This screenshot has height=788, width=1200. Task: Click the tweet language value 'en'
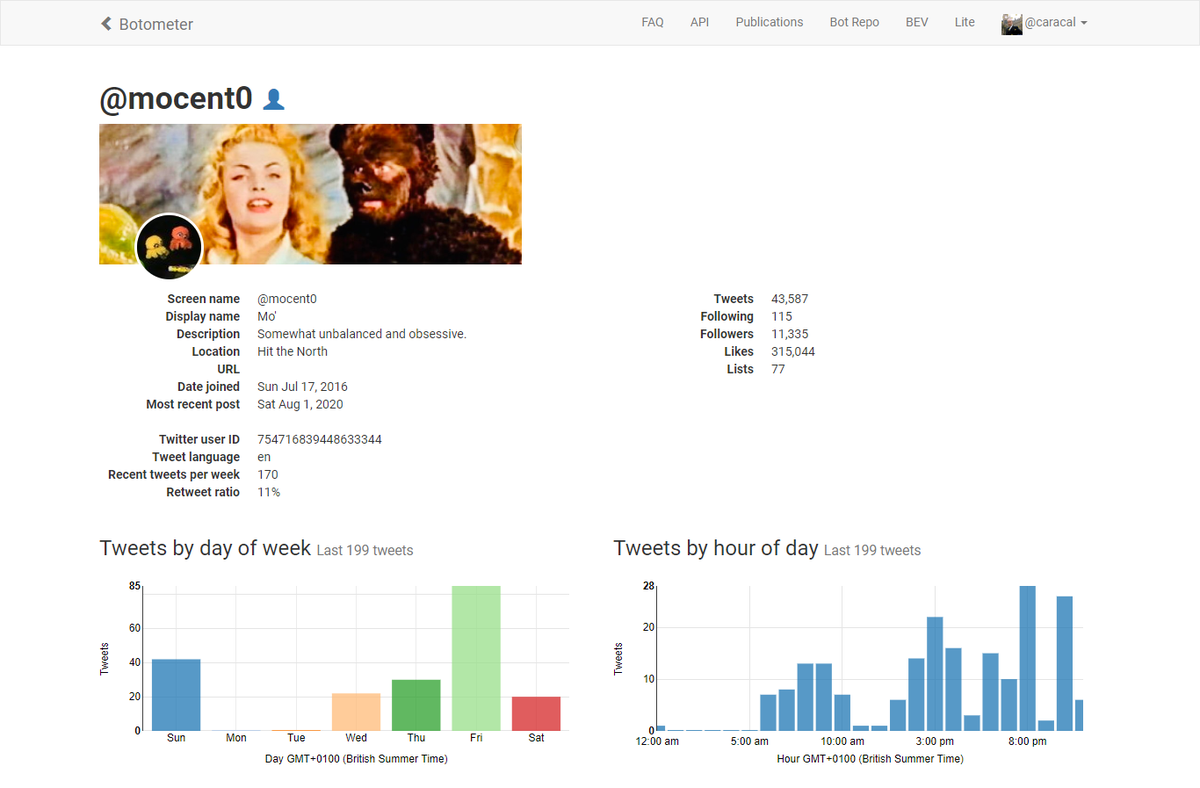(x=264, y=458)
